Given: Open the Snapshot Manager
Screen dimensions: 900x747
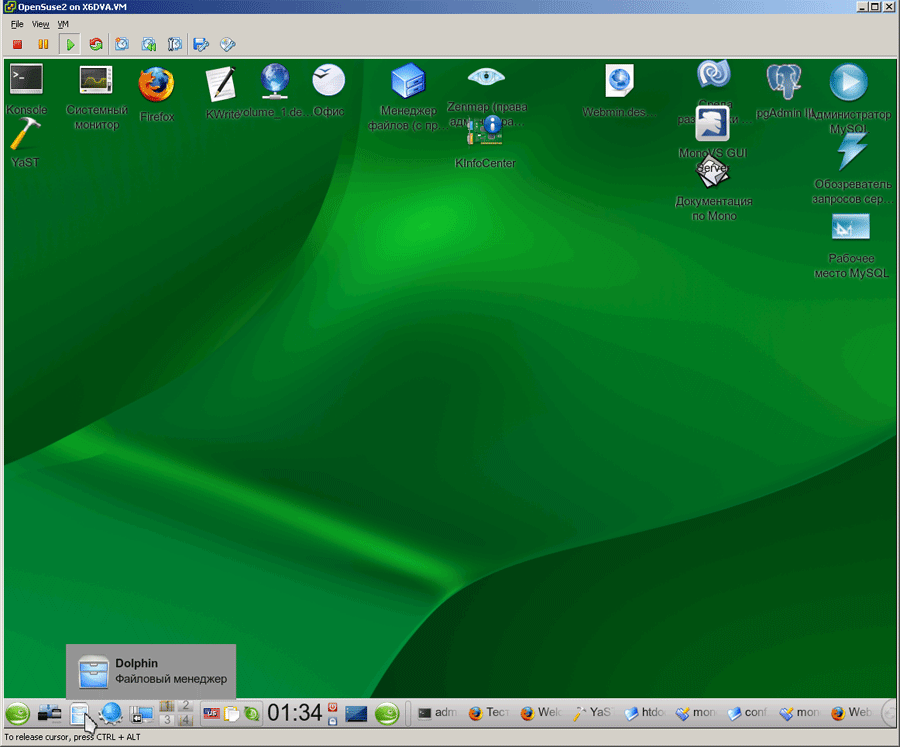Looking at the screenshot, I should 174,44.
